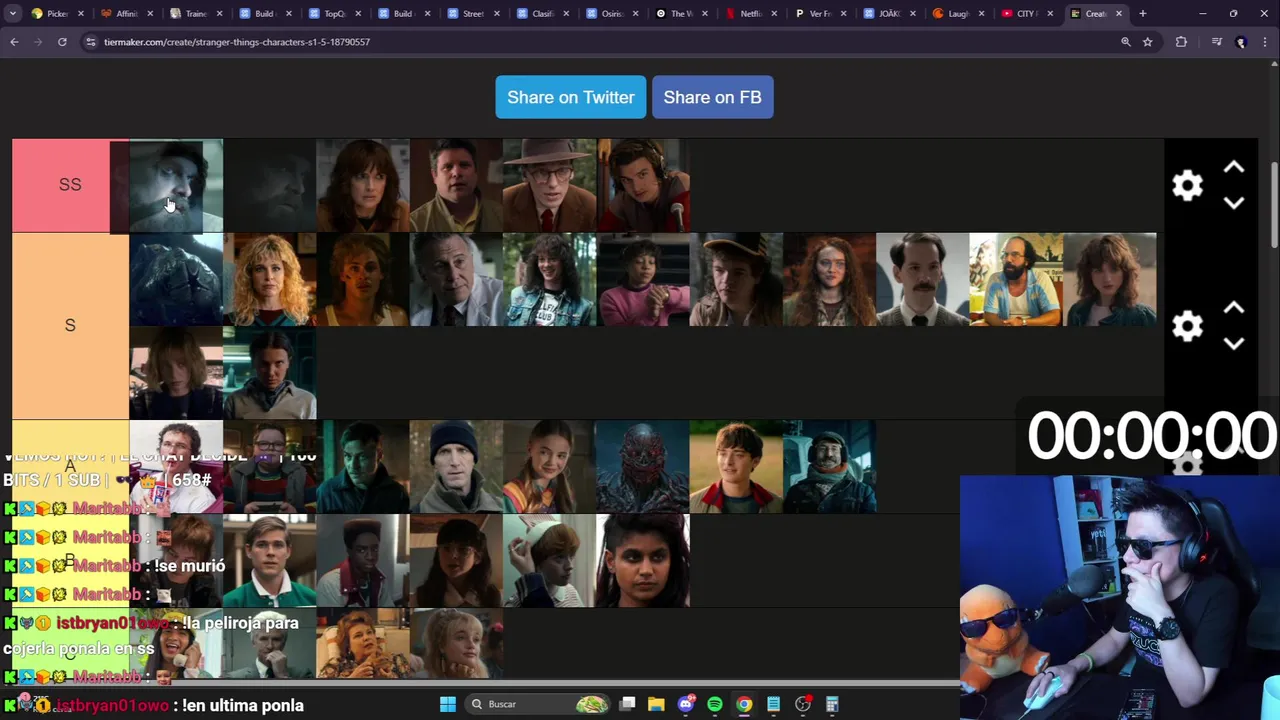The width and height of the screenshot is (1280, 720).
Task: Open a new browser tab
Action: 1143,14
